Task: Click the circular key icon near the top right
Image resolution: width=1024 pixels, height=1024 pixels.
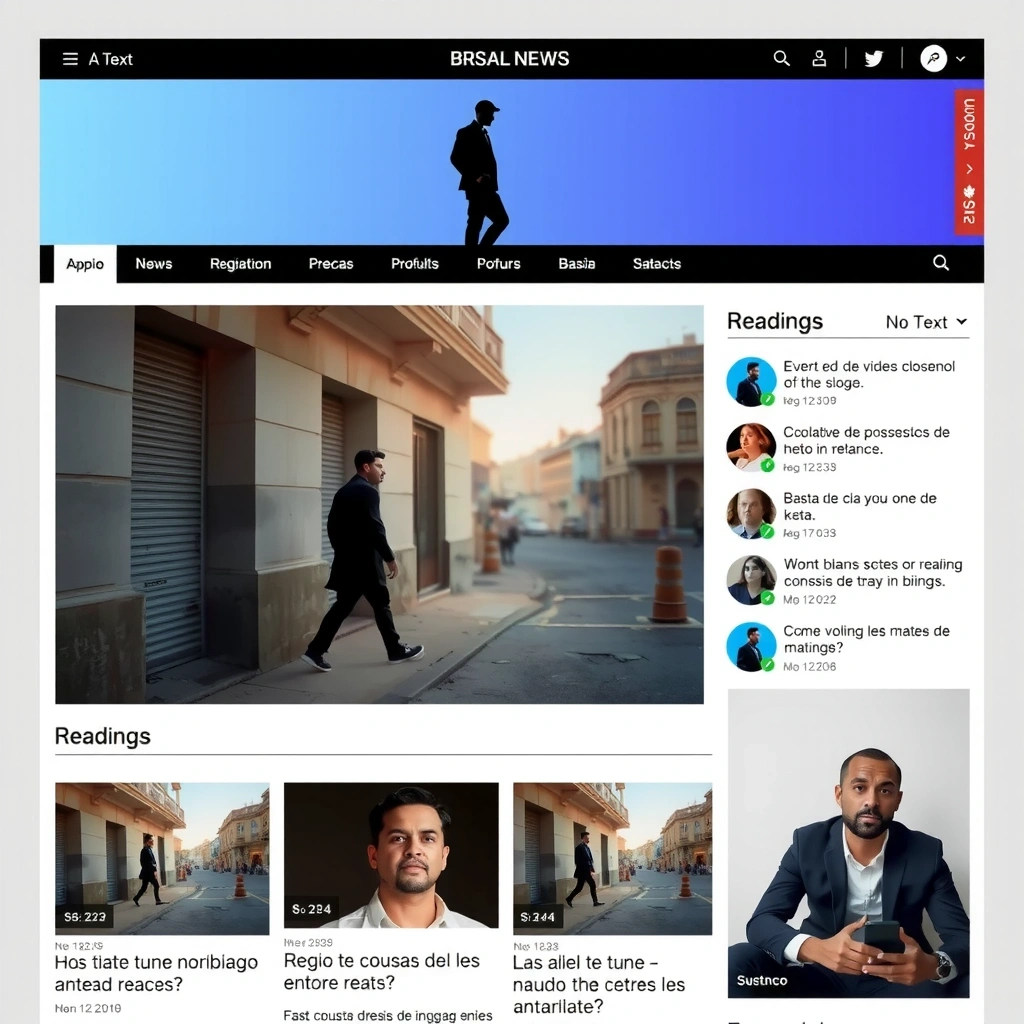Action: click(931, 58)
